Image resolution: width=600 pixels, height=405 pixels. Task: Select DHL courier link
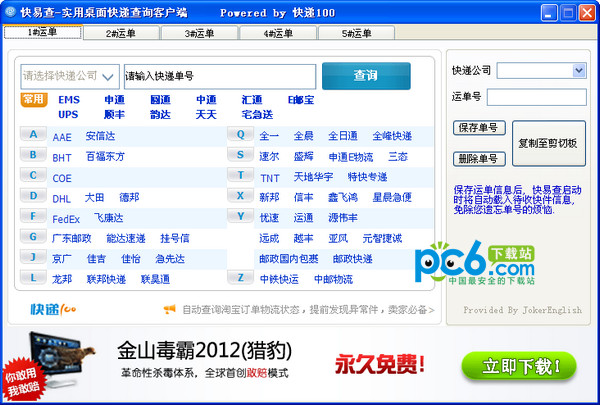[62, 199]
